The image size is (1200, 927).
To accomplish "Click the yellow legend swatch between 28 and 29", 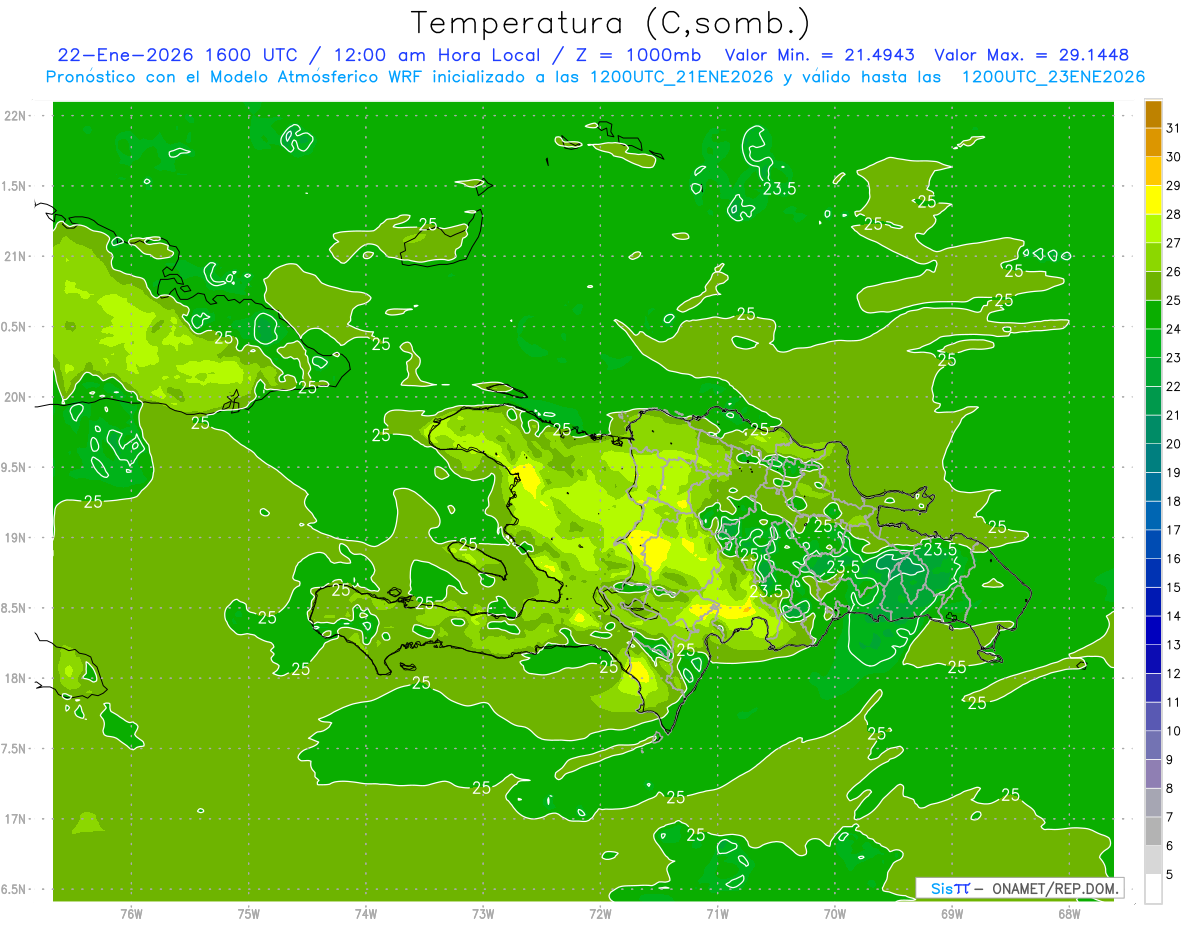I will pyautogui.click(x=1153, y=201).
